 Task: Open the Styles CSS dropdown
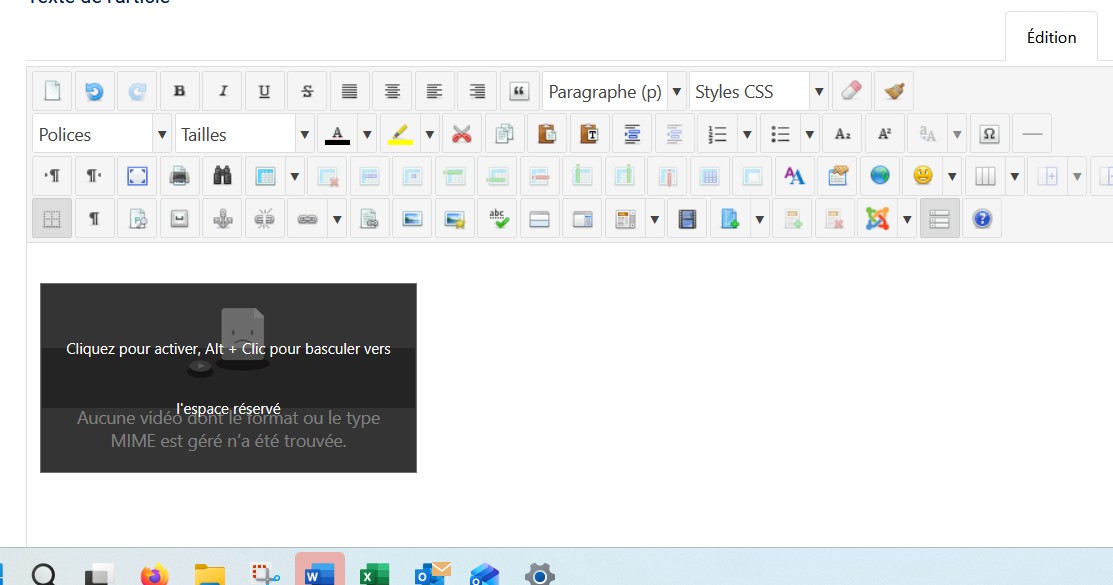(759, 92)
